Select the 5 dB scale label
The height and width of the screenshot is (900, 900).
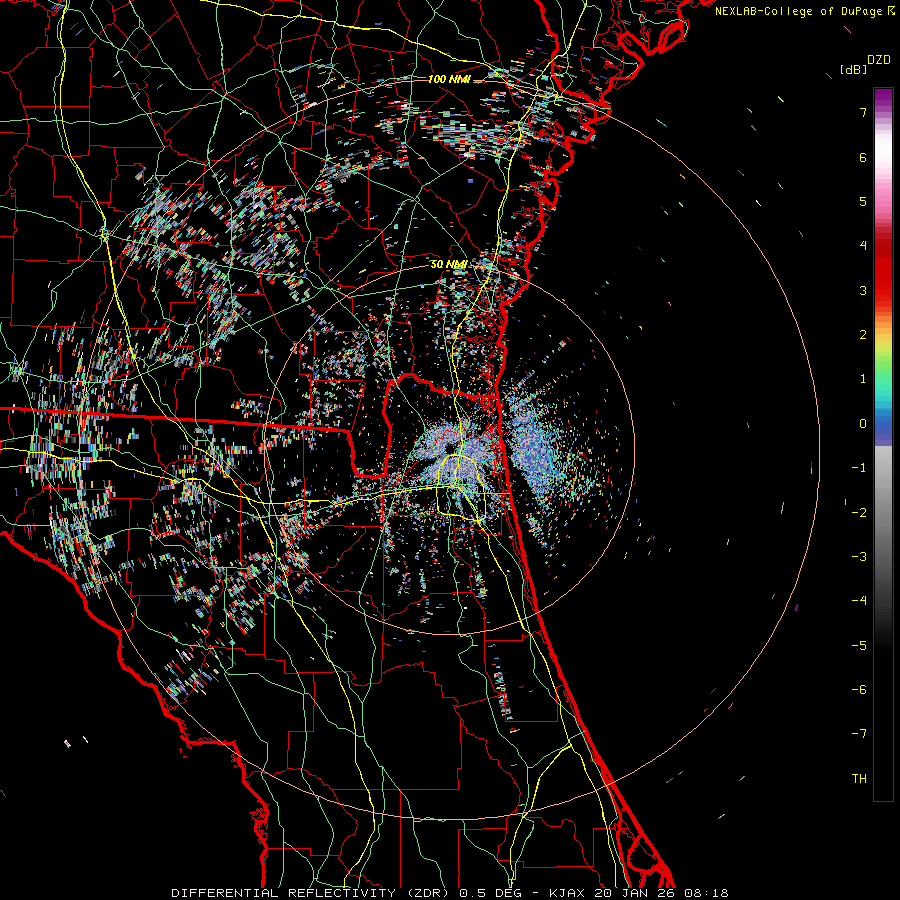[863, 201]
